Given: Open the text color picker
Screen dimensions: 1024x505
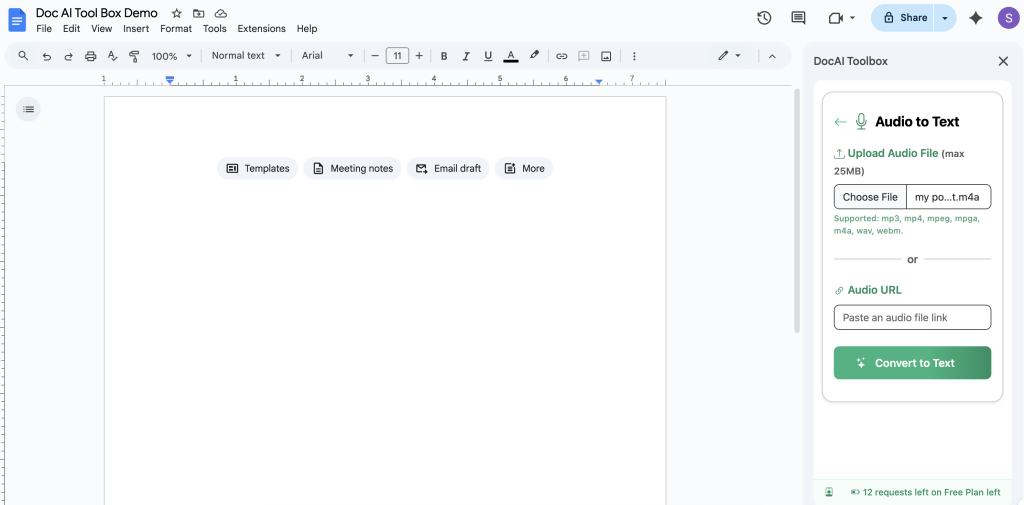Looking at the screenshot, I should point(511,56).
